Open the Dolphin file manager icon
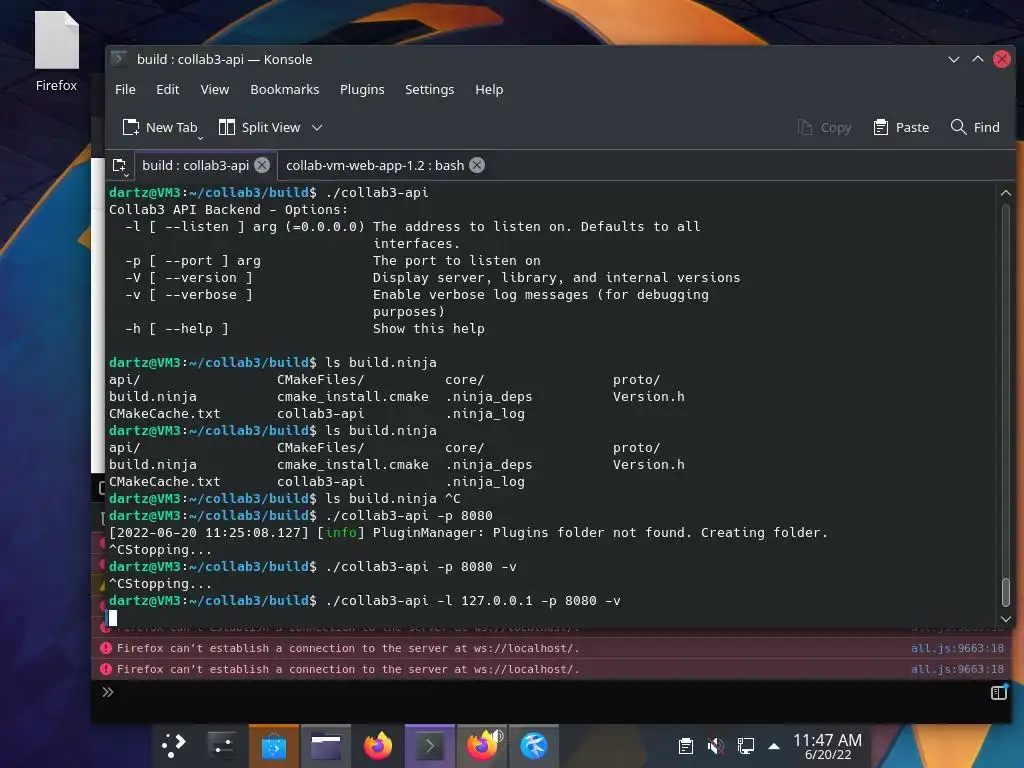The height and width of the screenshot is (768, 1024). pos(325,745)
